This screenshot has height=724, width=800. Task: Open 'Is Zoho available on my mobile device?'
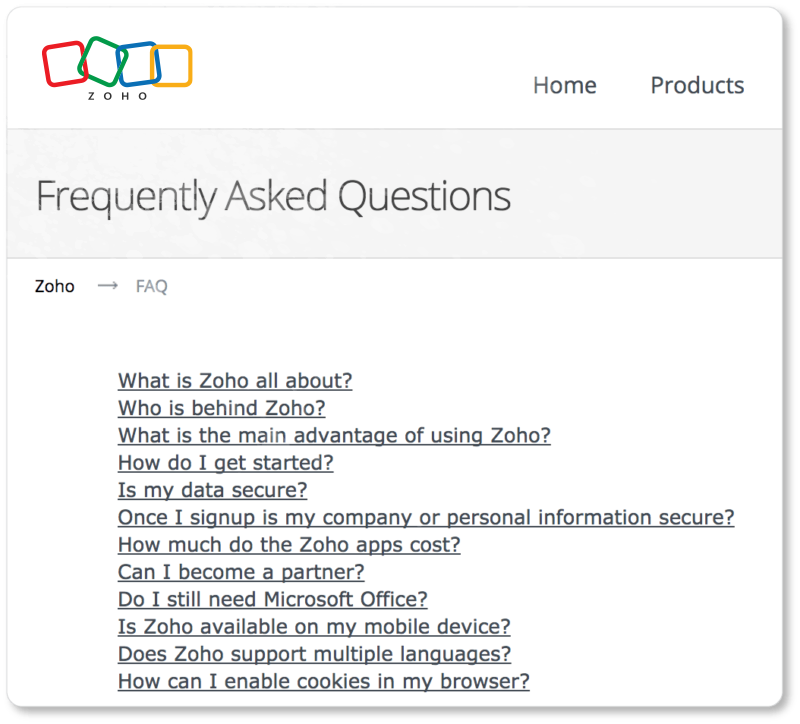(x=313, y=626)
